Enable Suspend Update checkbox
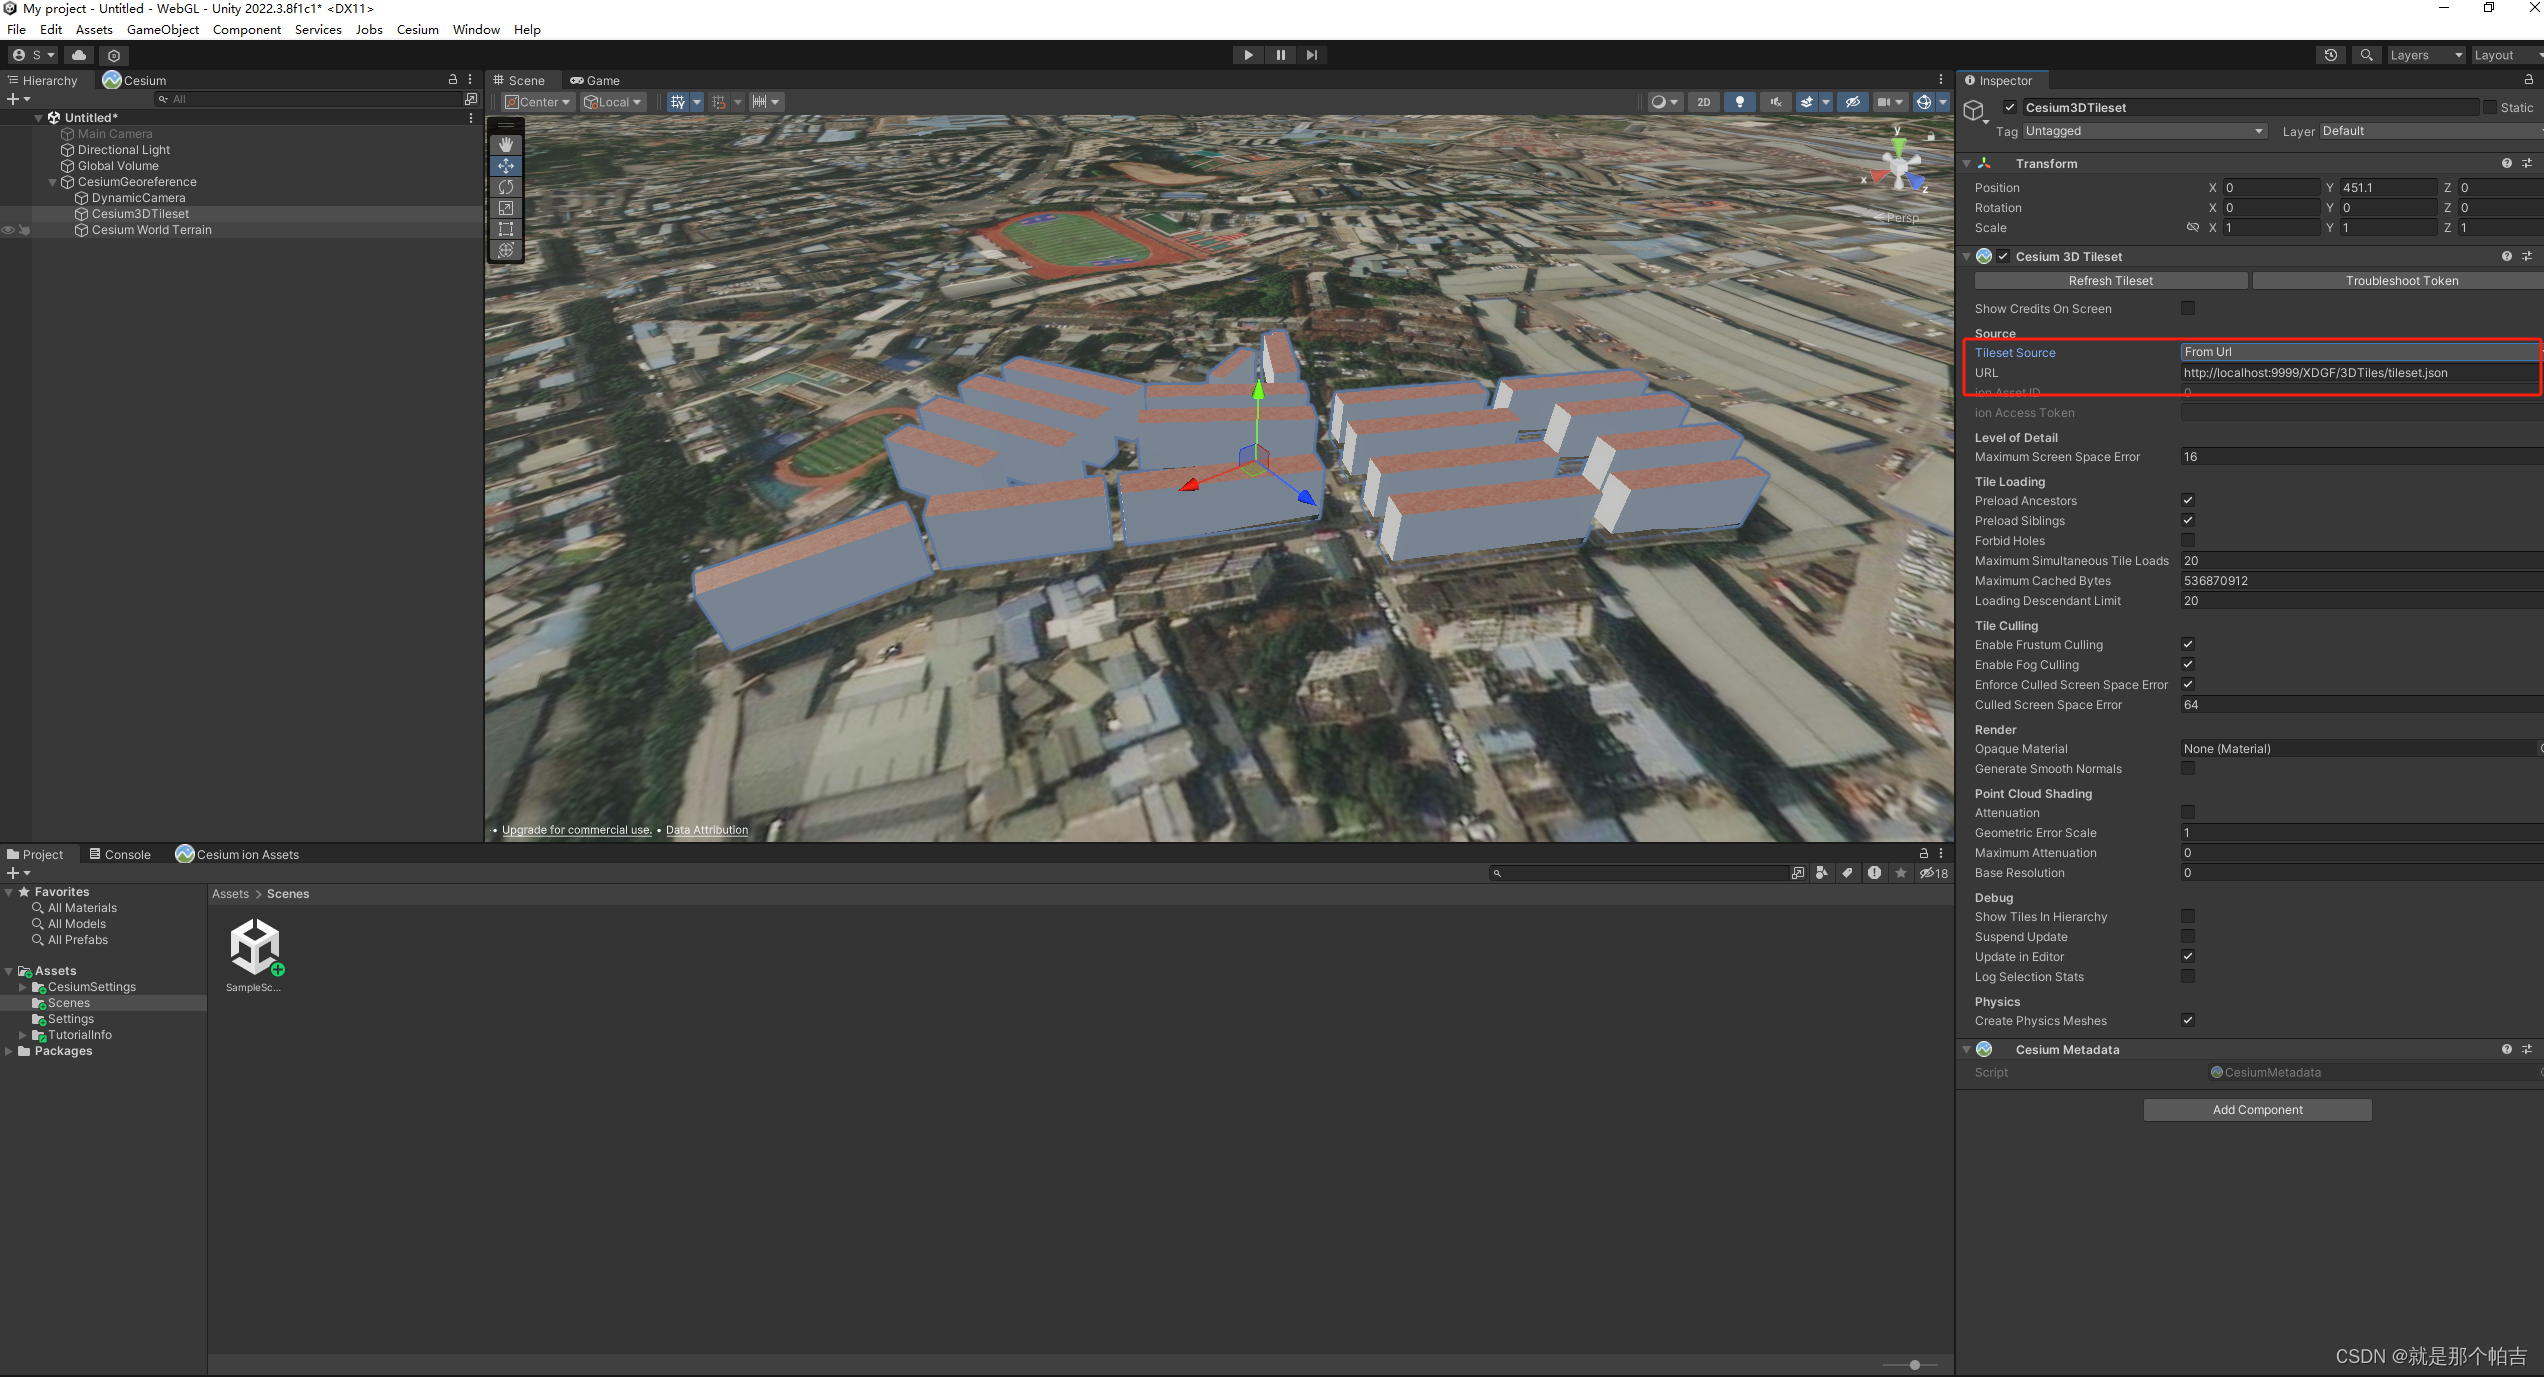Image resolution: width=2544 pixels, height=1377 pixels. [x=2188, y=936]
